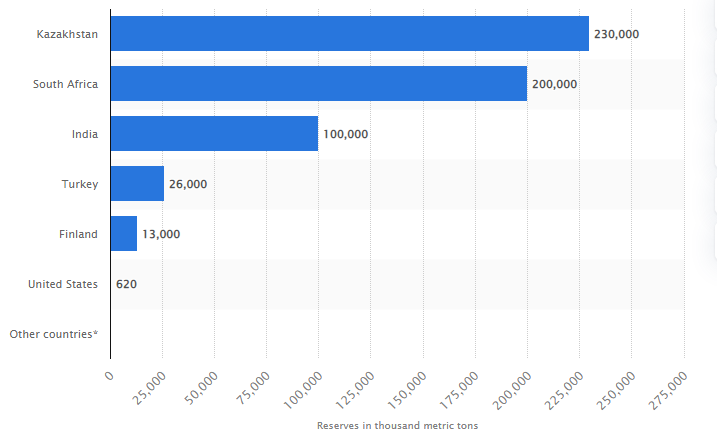The width and height of the screenshot is (717, 442).
Task: Click the 230,000 value label
Action: [616, 34]
